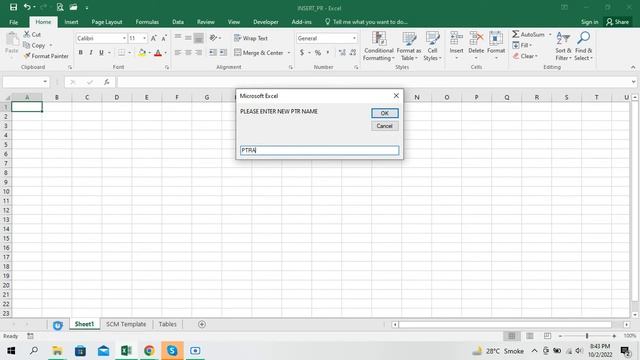Switch to the Tables sheet
The width and height of the screenshot is (640, 360).
[168, 324]
